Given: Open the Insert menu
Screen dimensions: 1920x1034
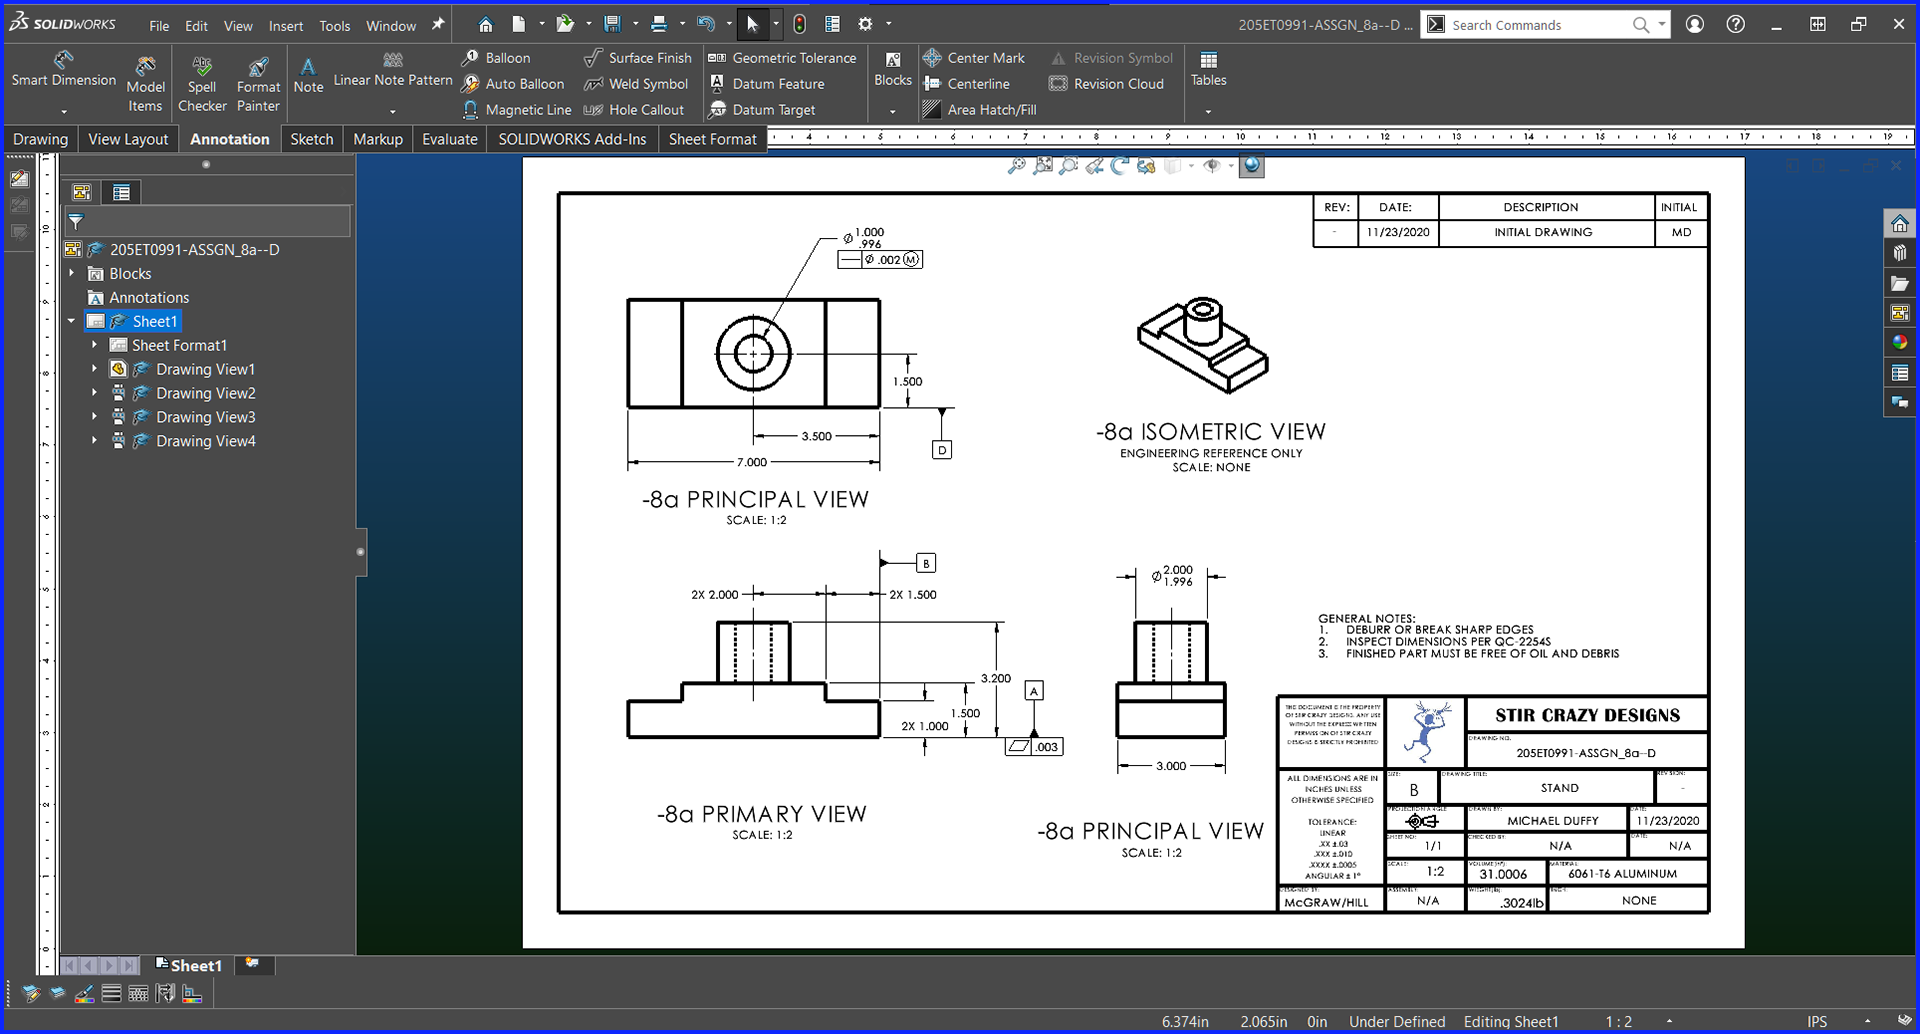Looking at the screenshot, I should (285, 26).
